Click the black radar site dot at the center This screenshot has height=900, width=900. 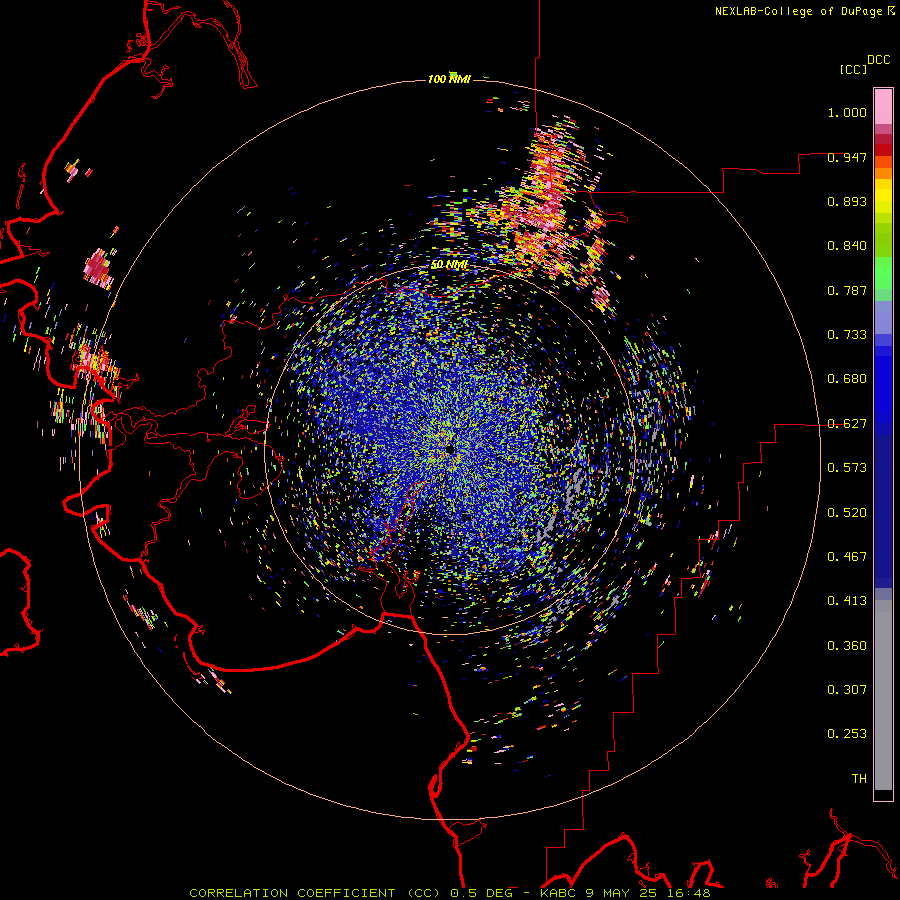pyautogui.click(x=450, y=450)
